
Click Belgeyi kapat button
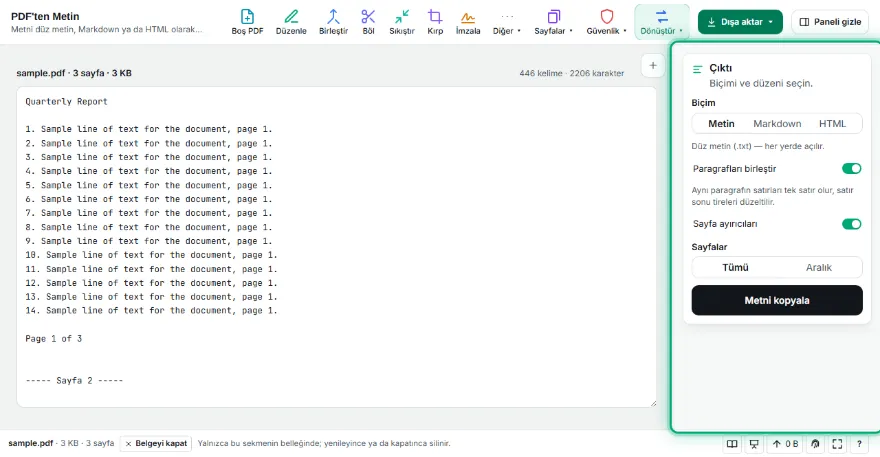click(x=155, y=444)
